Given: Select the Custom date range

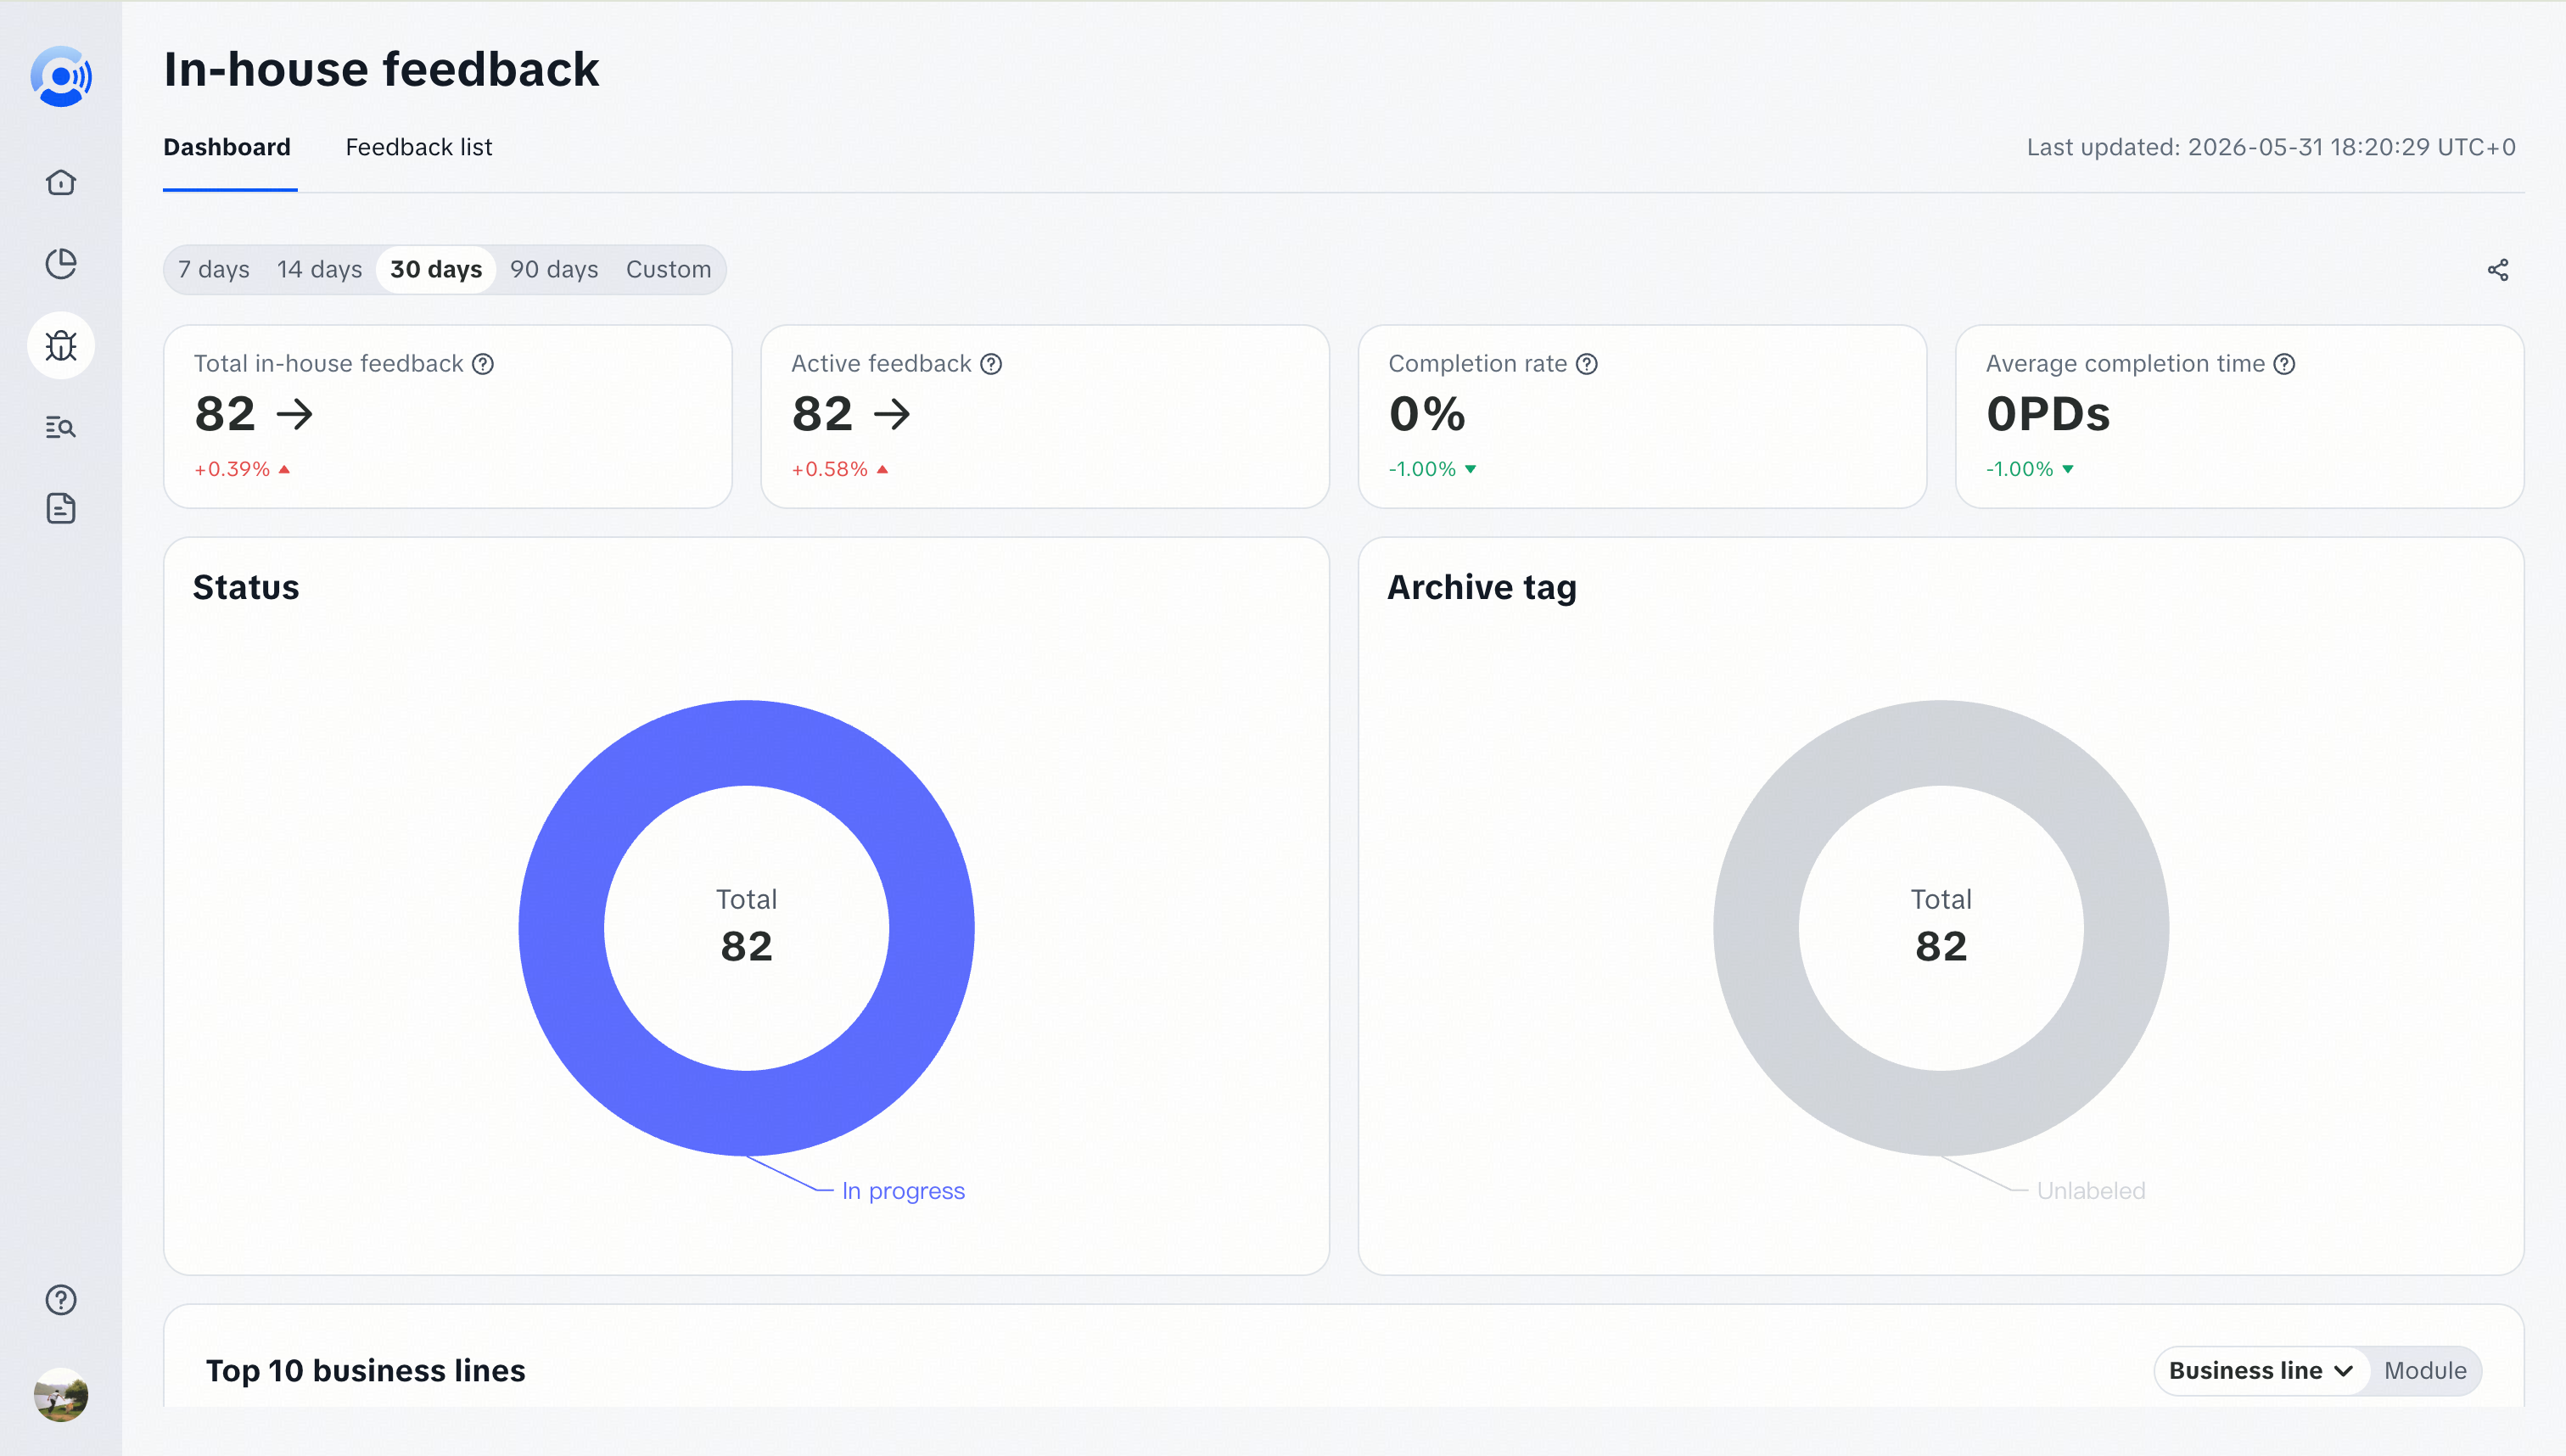Looking at the screenshot, I should (668, 270).
